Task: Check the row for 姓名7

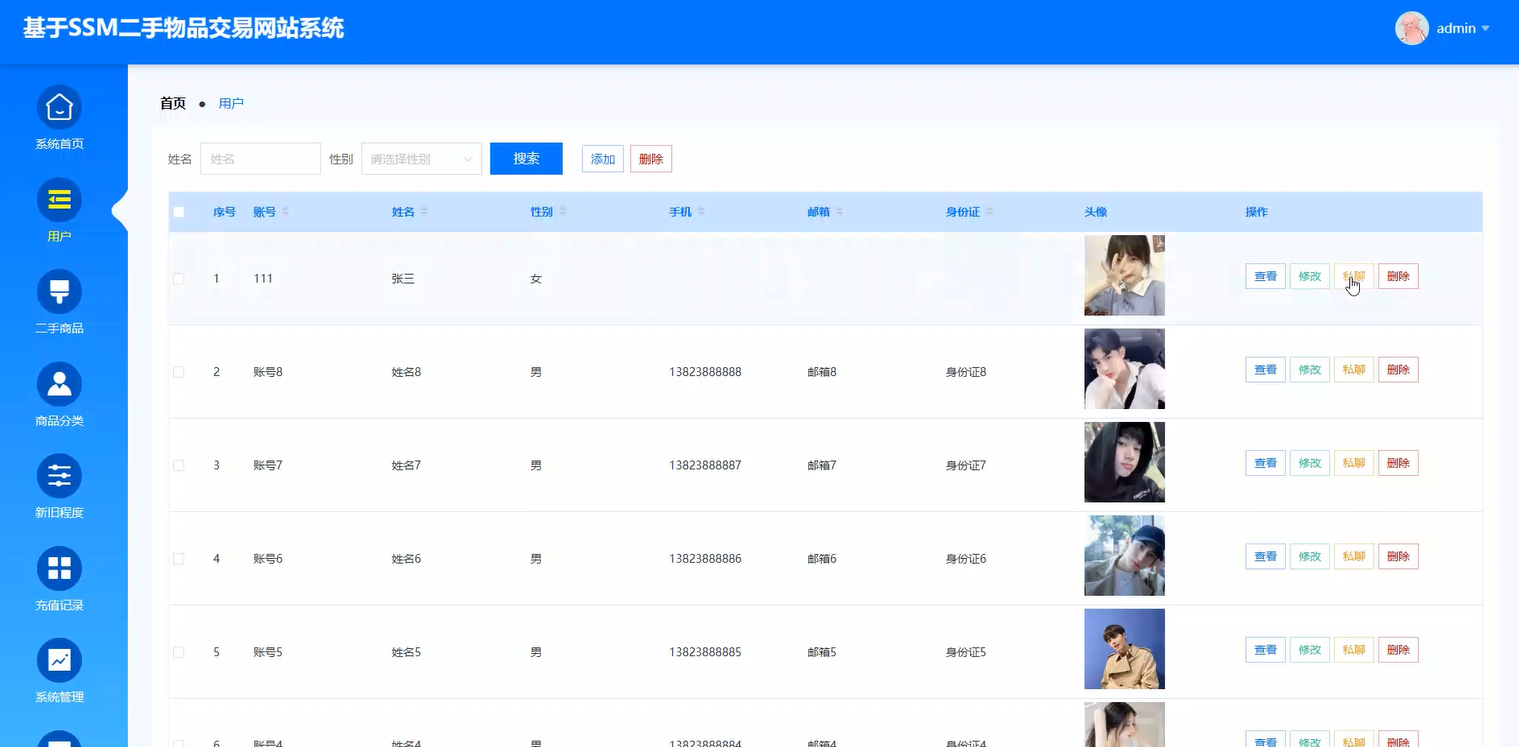Action: (x=179, y=465)
